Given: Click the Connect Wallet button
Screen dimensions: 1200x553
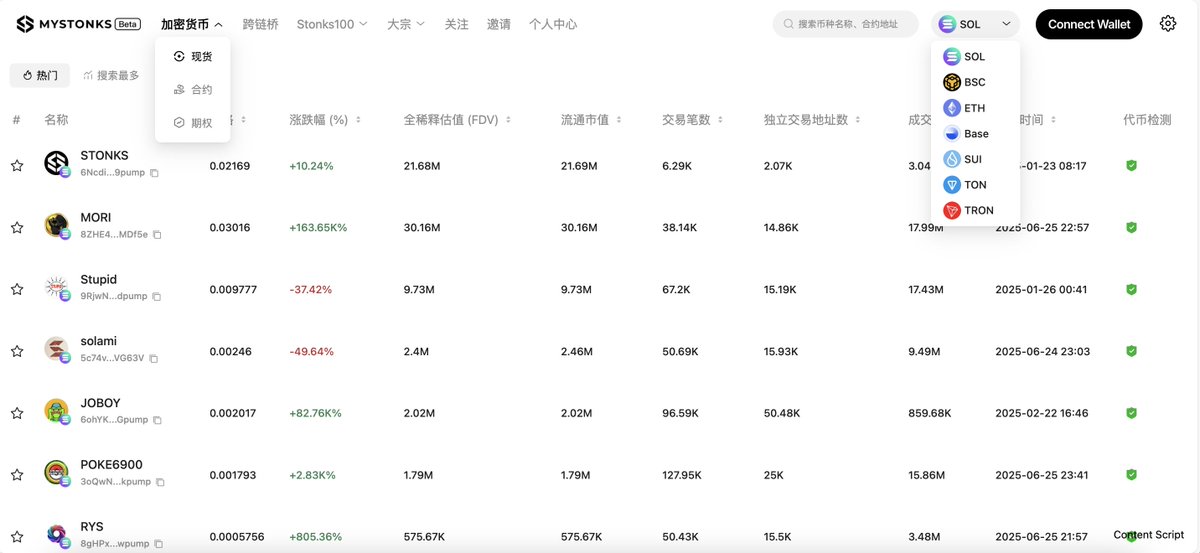Looking at the screenshot, I should pos(1089,24).
